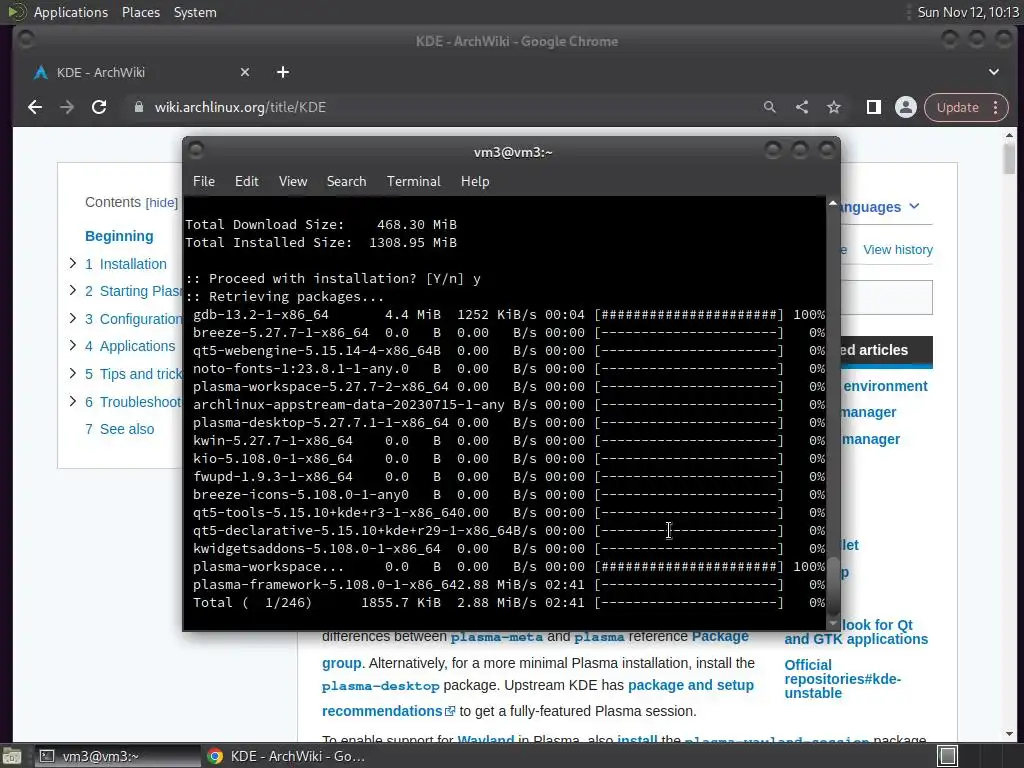Open the plasma-desktop package link
Image resolution: width=1024 pixels, height=768 pixels.
click(x=381, y=686)
